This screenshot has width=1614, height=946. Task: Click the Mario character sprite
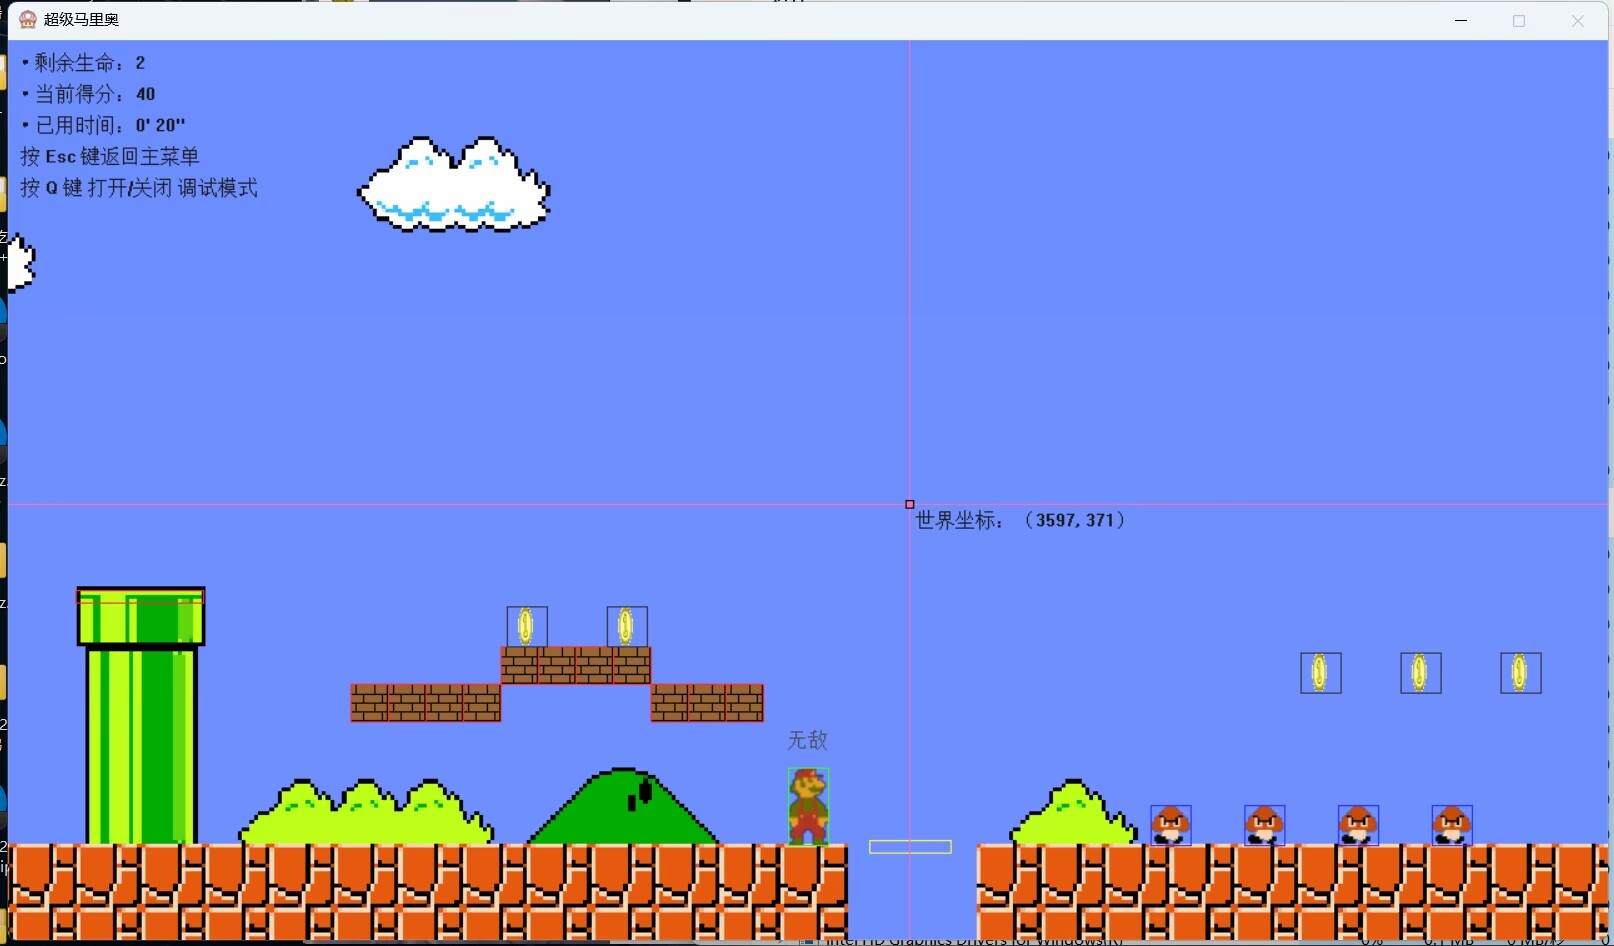(x=808, y=806)
